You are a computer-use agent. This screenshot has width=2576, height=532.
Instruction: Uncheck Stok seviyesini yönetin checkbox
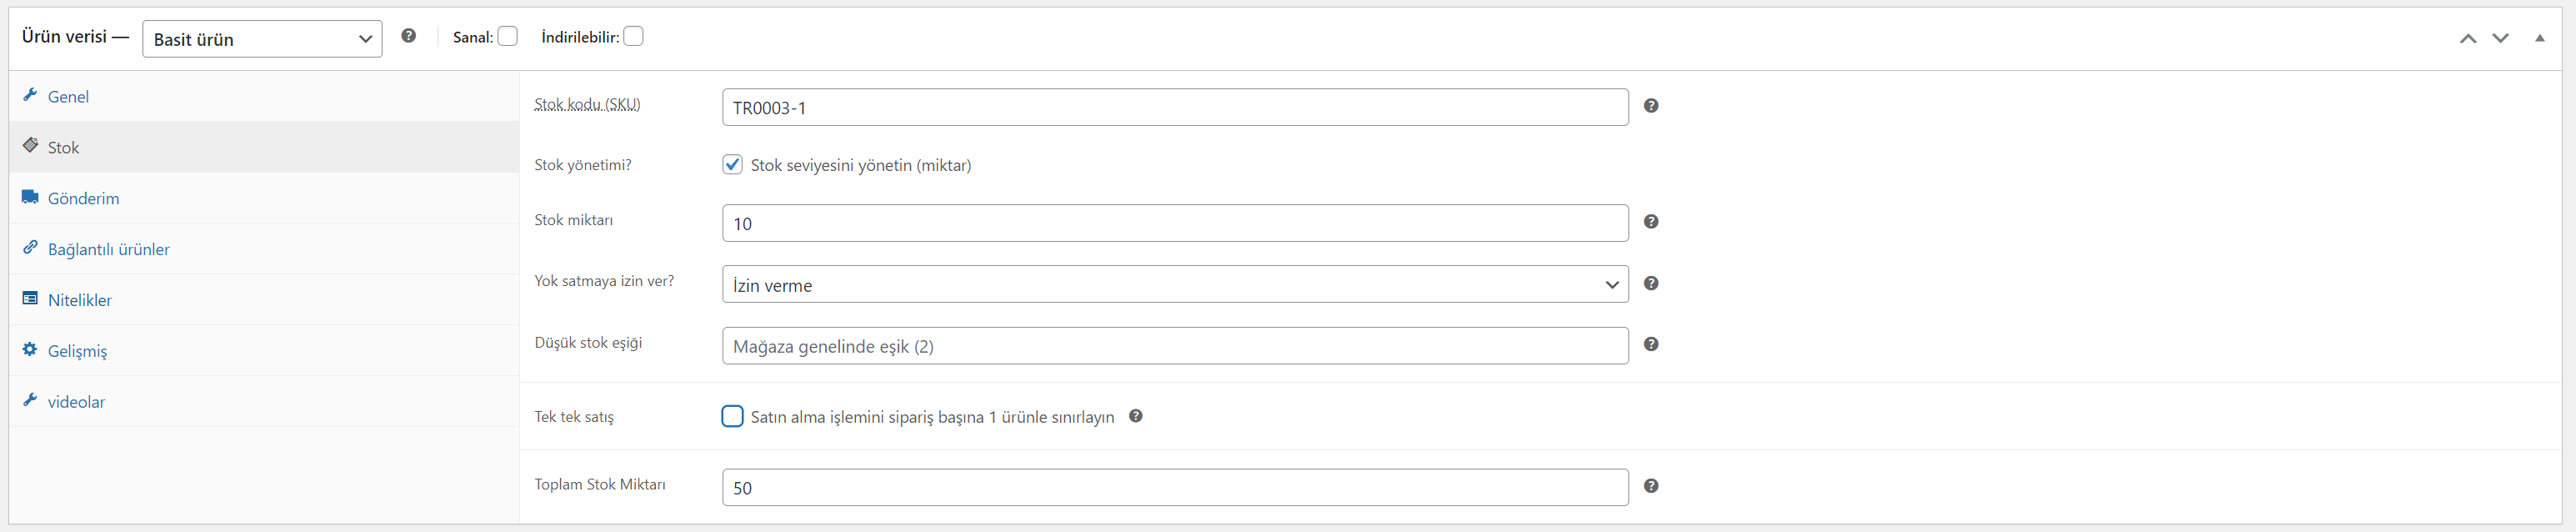[732, 165]
